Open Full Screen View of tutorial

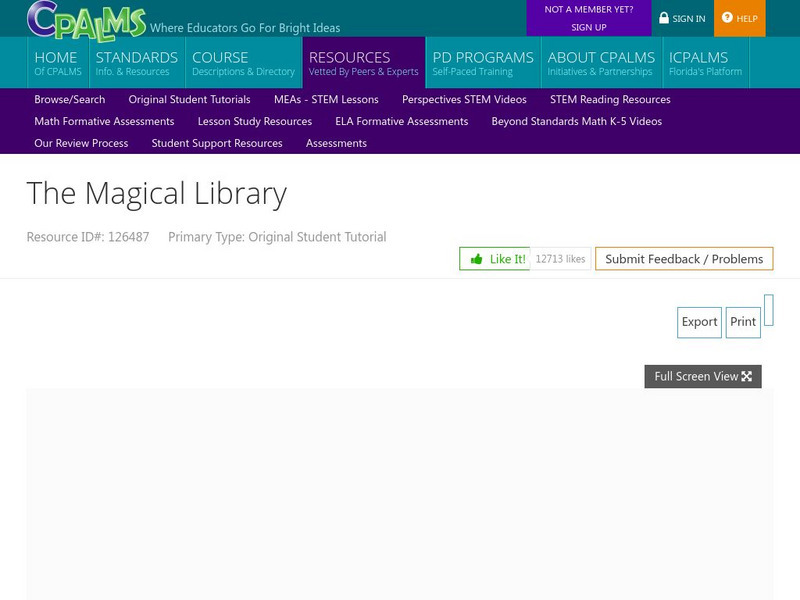[702, 377]
